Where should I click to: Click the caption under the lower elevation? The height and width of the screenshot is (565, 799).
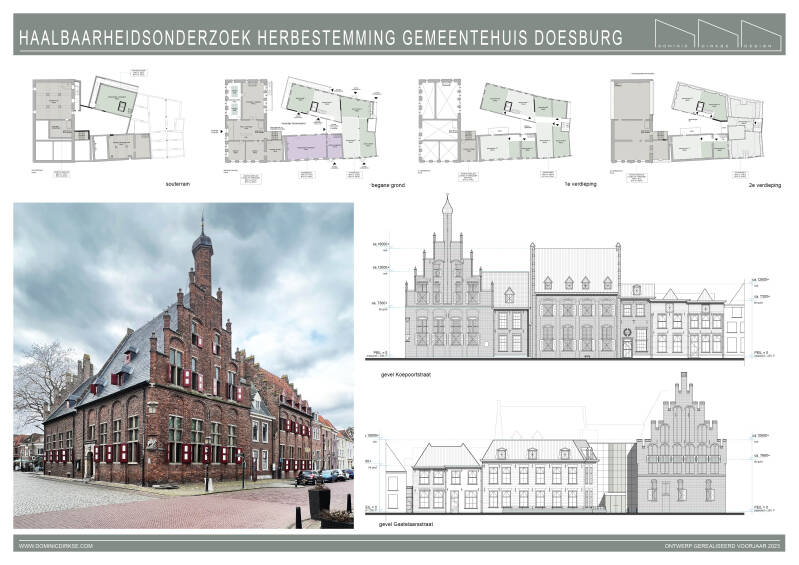[x=406, y=524]
